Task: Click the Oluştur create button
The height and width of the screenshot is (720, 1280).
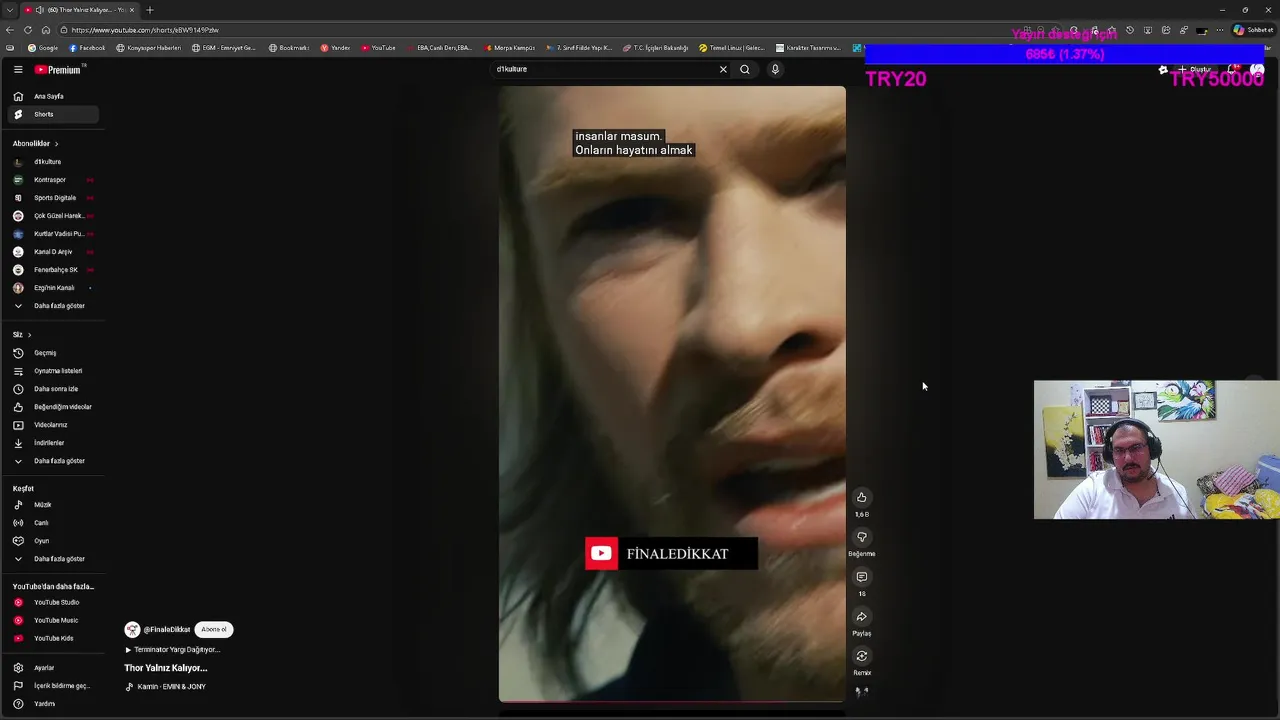Action: pyautogui.click(x=1195, y=69)
